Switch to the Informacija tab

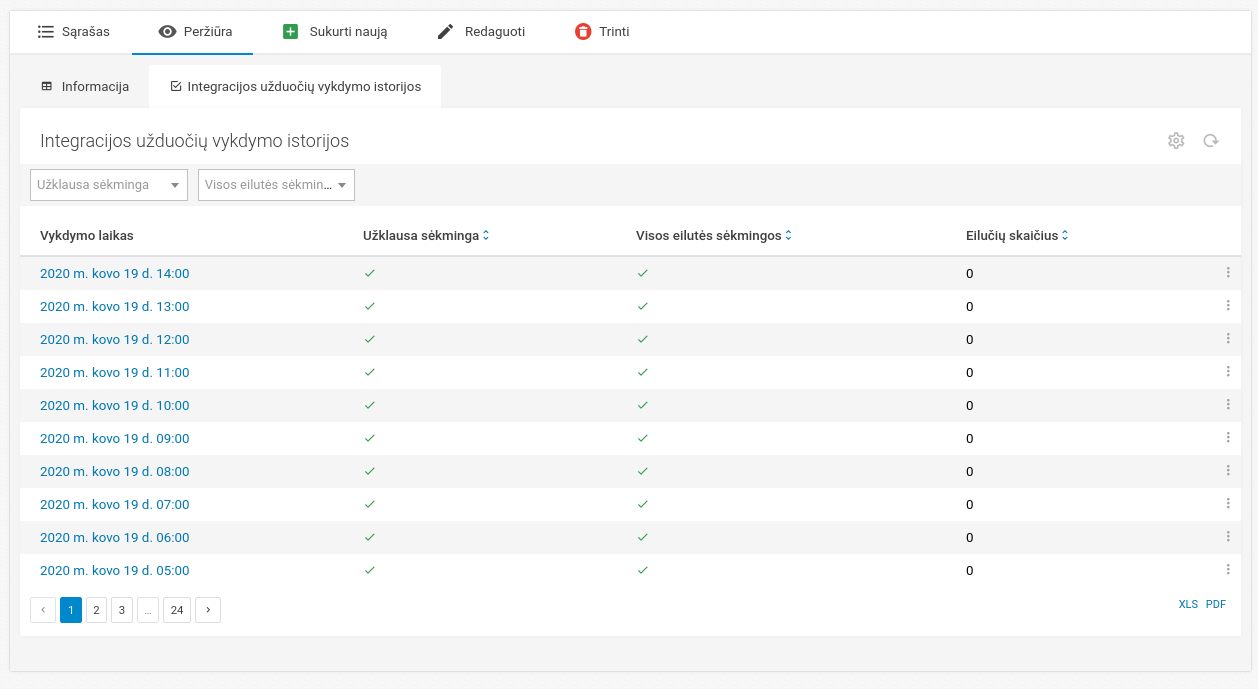pyautogui.click(x=85, y=87)
